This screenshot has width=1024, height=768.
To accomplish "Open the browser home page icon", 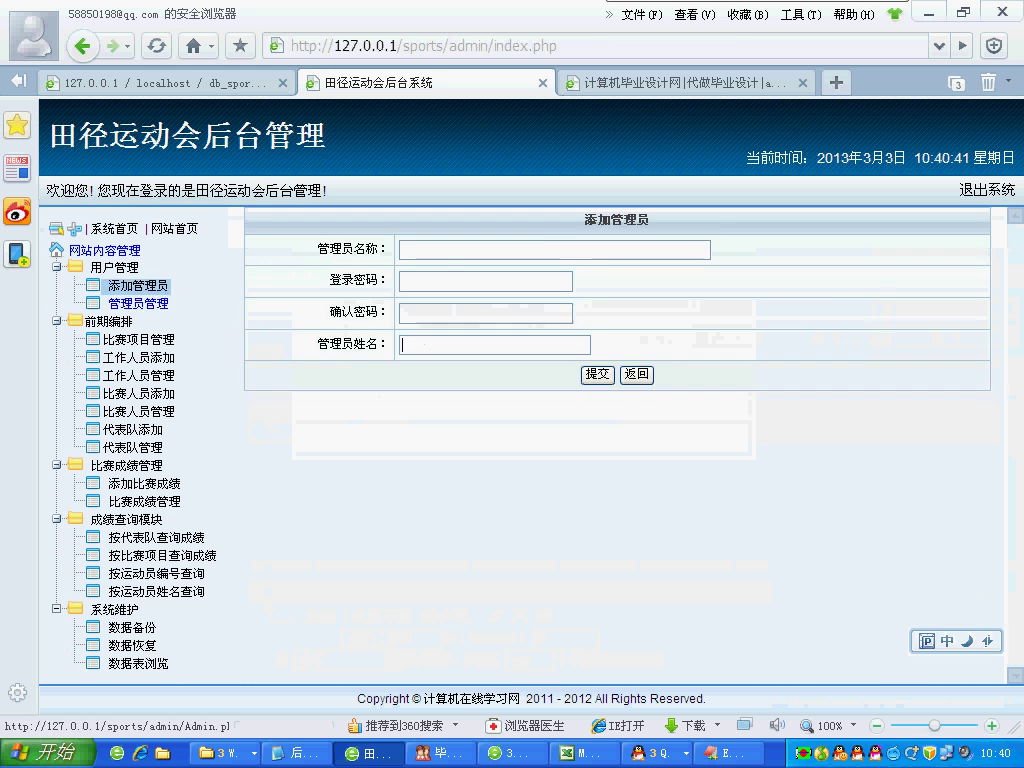I will pyautogui.click(x=193, y=46).
